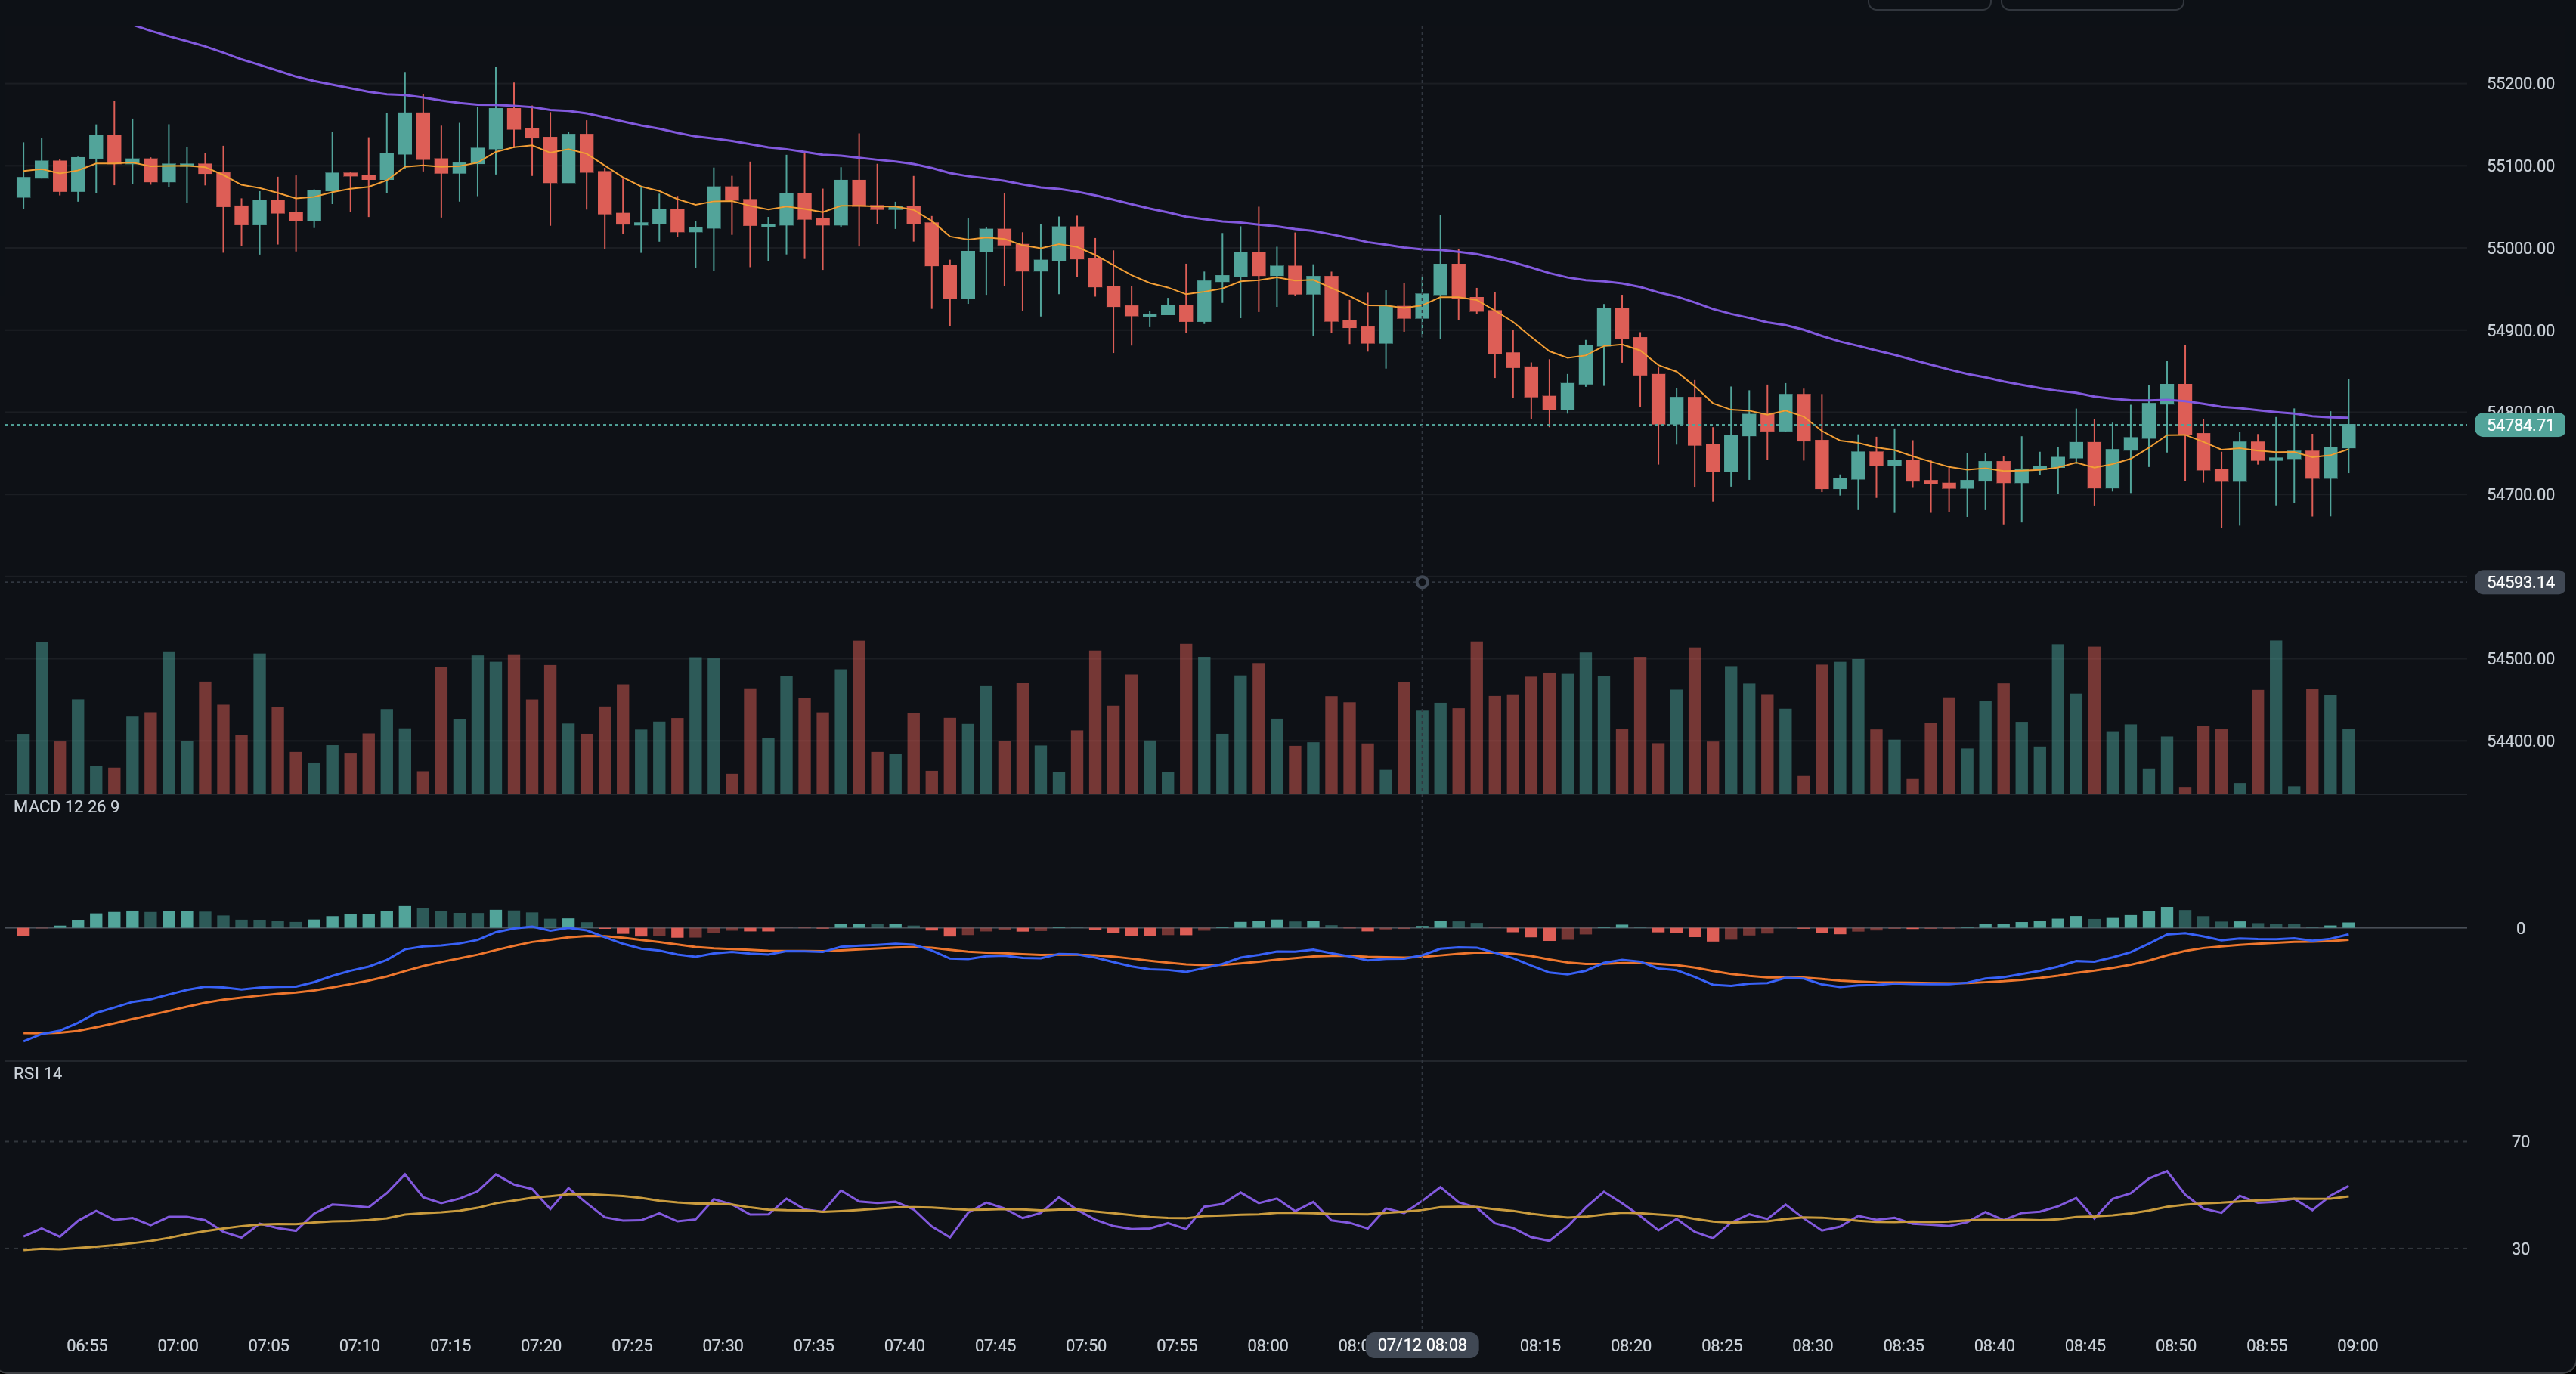Viewport: 2576px width, 1374px height.
Task: Click the 07:05 time axis label
Action: (269, 1345)
